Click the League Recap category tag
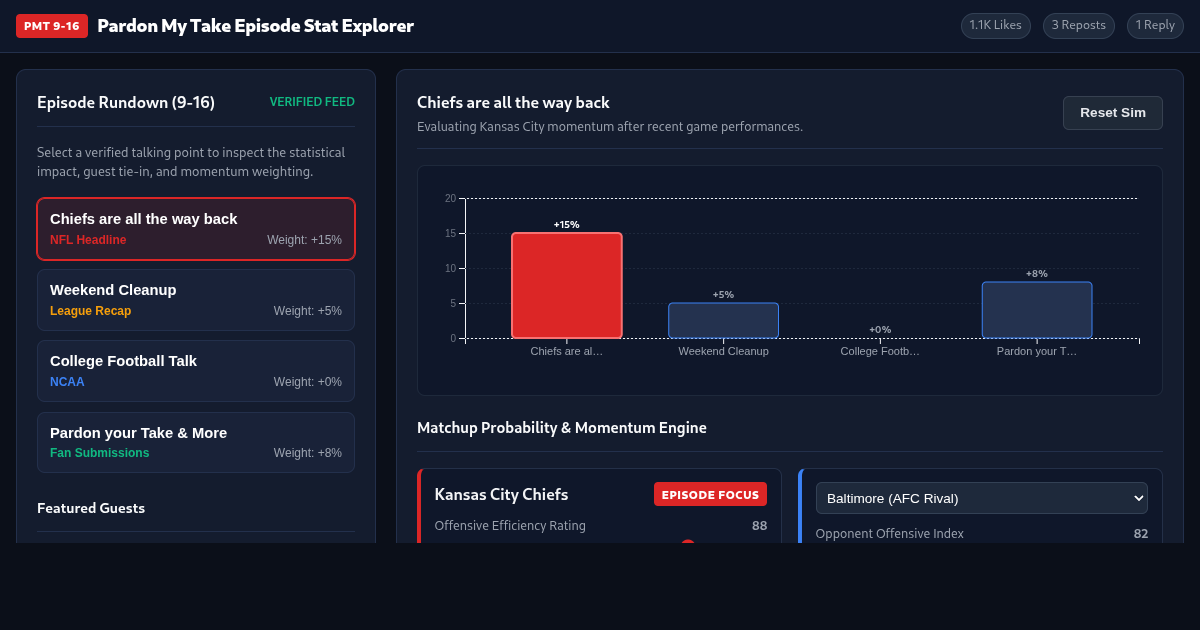The image size is (1200, 630). [90, 311]
